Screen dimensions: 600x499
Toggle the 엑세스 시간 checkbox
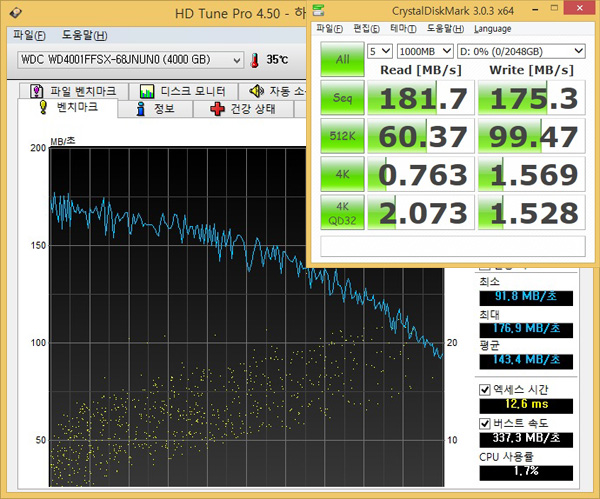[x=484, y=390]
